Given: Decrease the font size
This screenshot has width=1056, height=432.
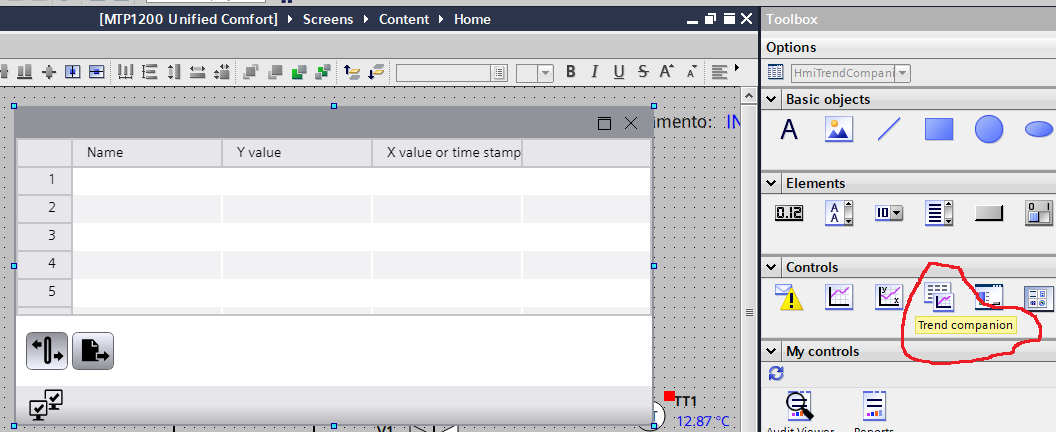Looking at the screenshot, I should click(692, 72).
